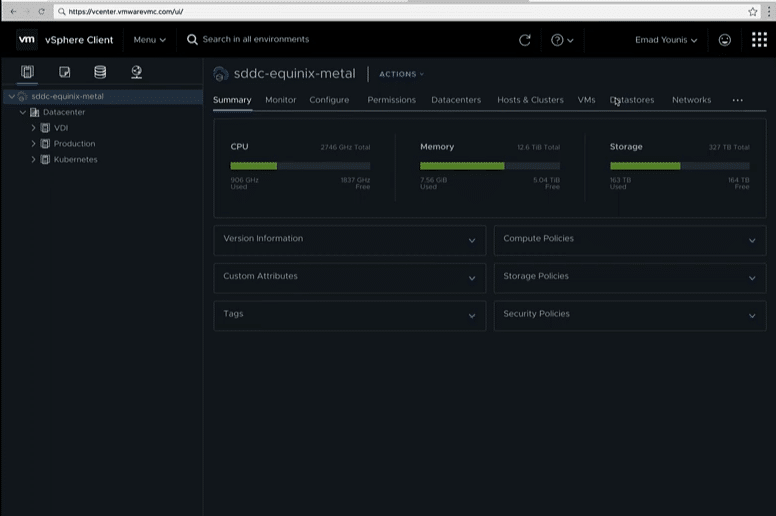The image size is (776, 516).
Task: Click the browser reload button
Action: (42, 11)
